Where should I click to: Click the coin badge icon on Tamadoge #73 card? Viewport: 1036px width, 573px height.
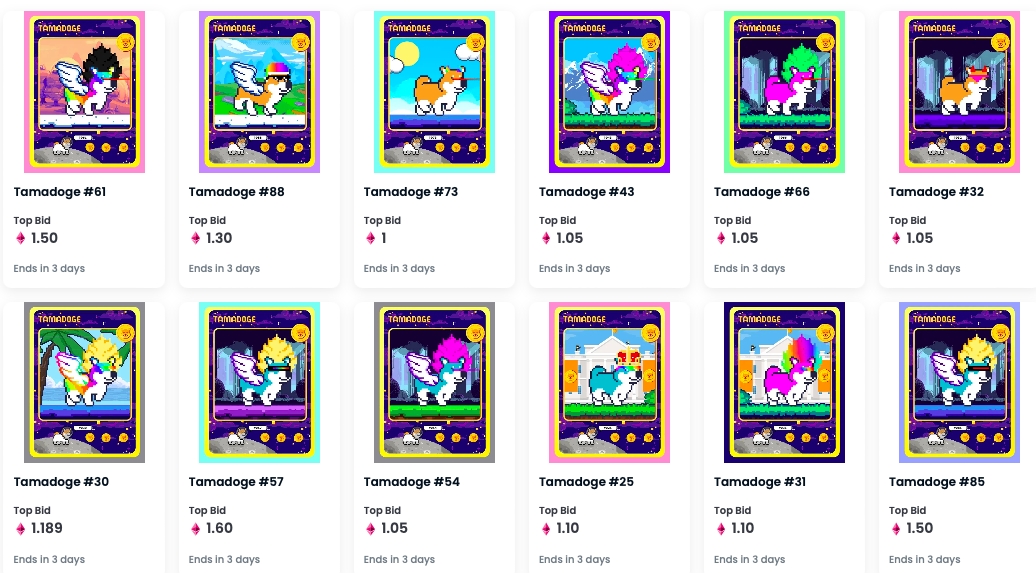tap(476, 42)
